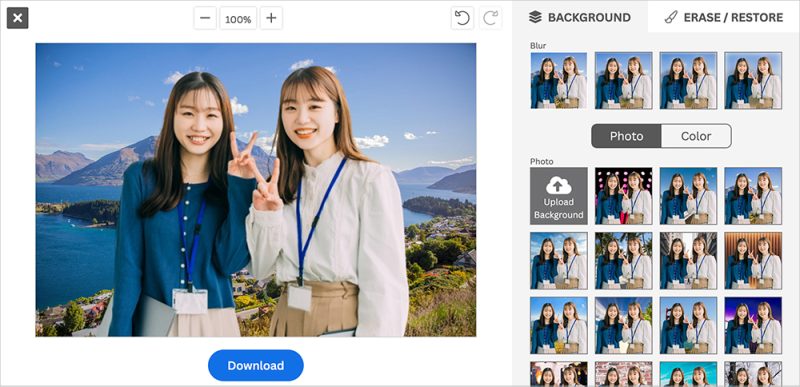Redo the last undone edit
Screen dimensions: 800x387
(490, 18)
